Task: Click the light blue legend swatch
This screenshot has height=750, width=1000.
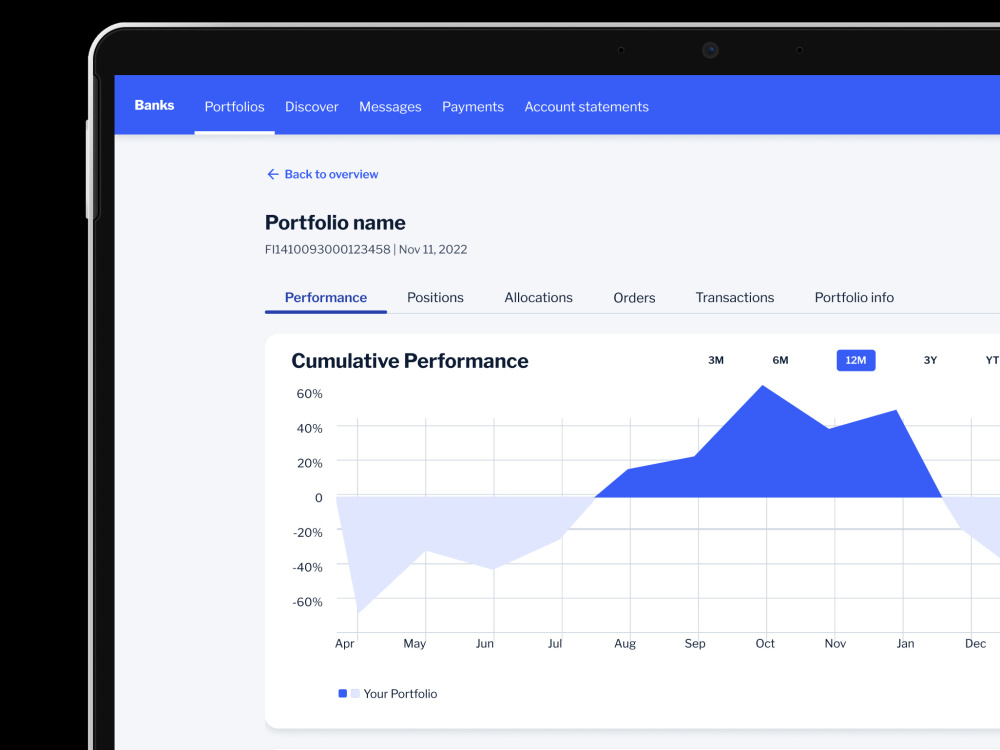Action: click(355, 693)
